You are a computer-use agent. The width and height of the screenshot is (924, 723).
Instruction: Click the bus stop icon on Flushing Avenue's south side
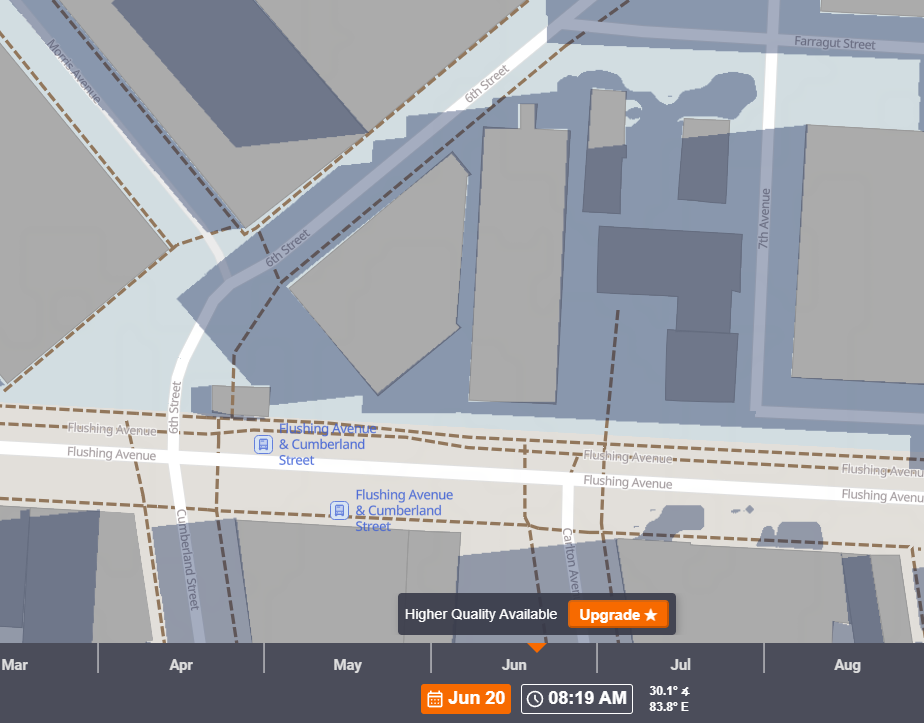pyautogui.click(x=339, y=510)
